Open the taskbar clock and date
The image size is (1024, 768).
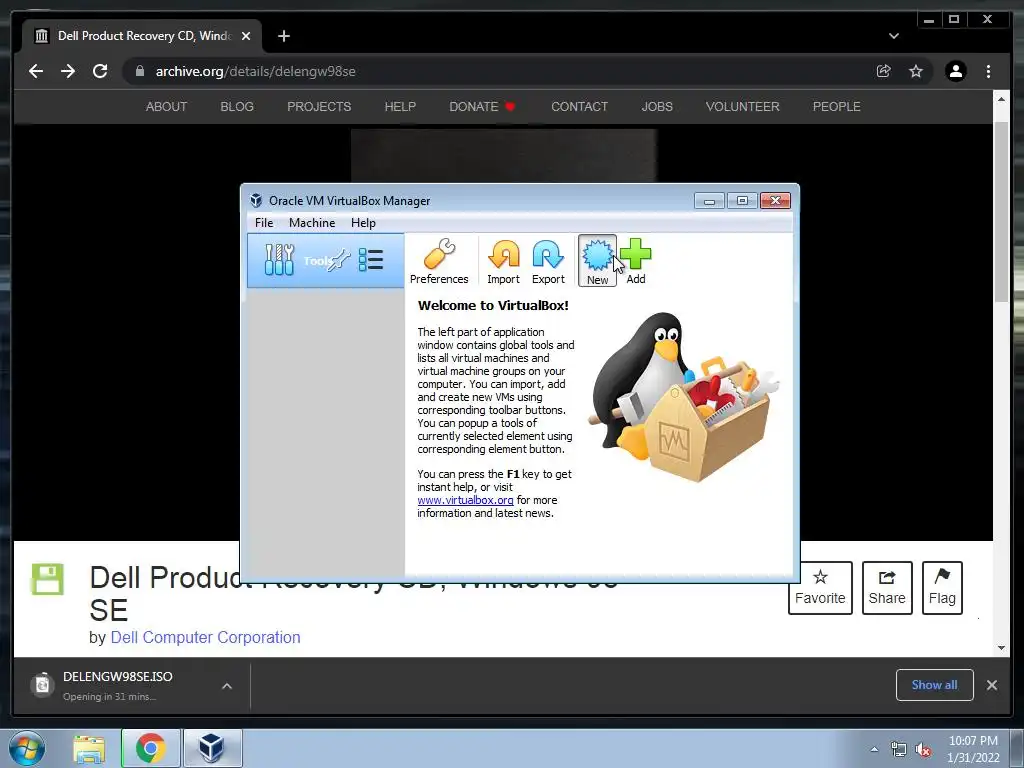click(973, 749)
